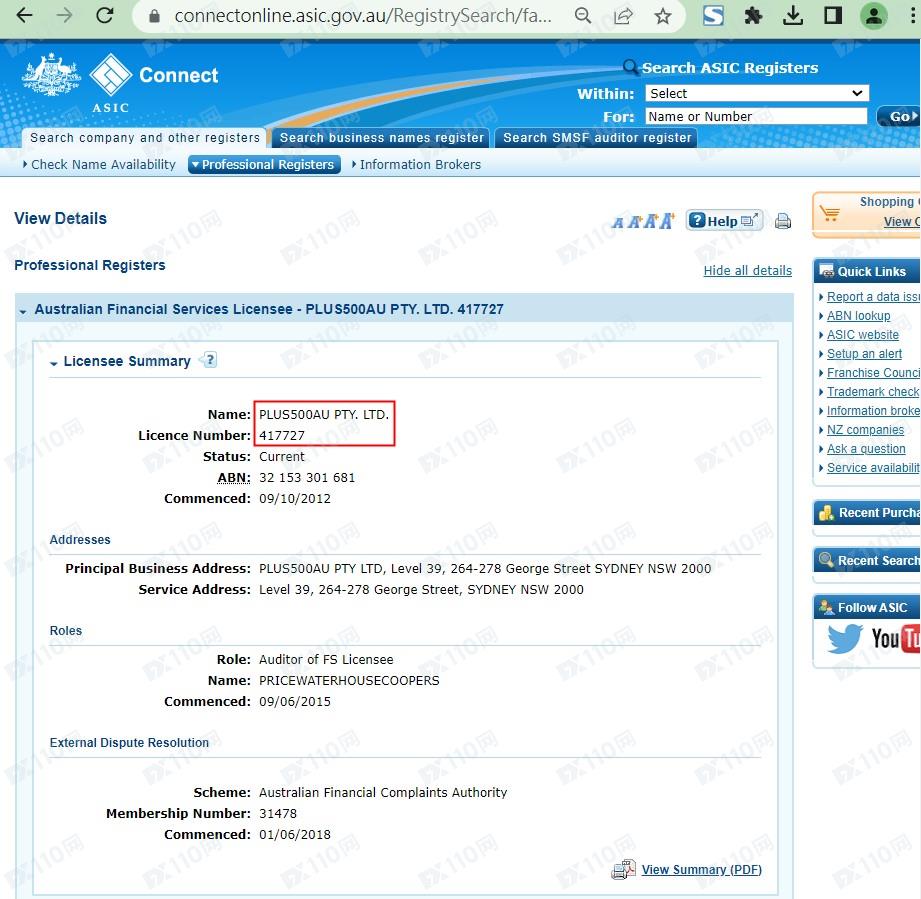Click the PDF icon beside View Summary
The width and height of the screenshot is (921, 899).
(x=623, y=869)
